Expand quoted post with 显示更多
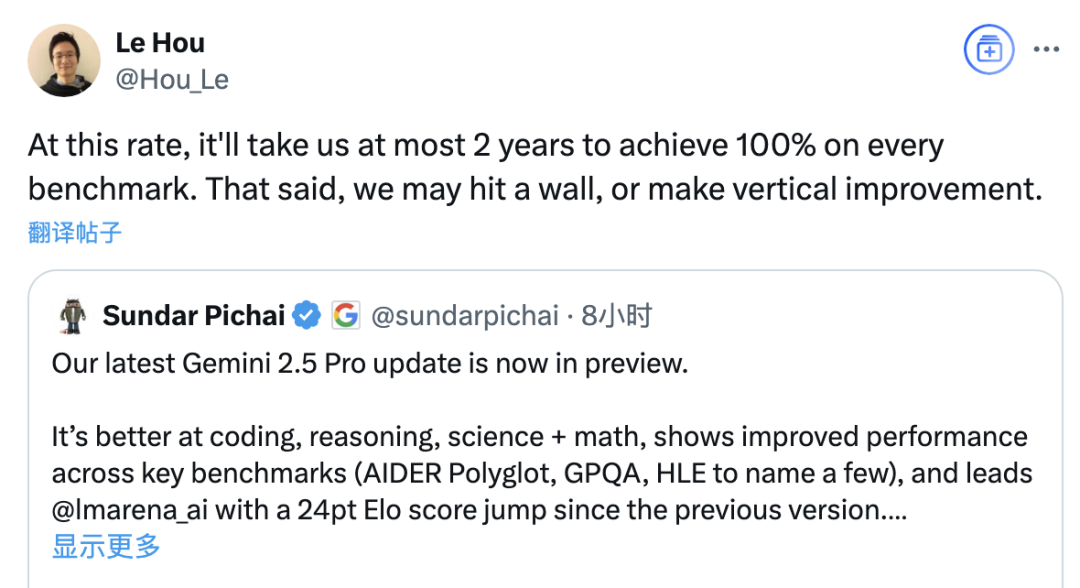Screen dimensions: 1080x588 (x=106, y=546)
